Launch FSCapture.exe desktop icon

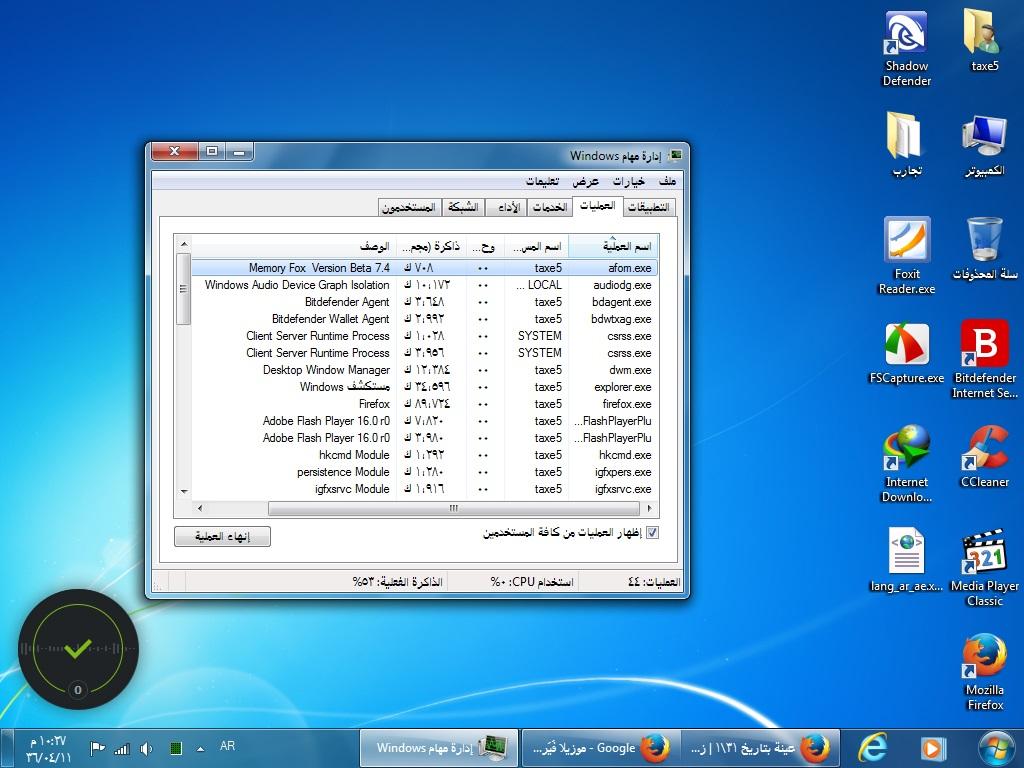point(906,353)
